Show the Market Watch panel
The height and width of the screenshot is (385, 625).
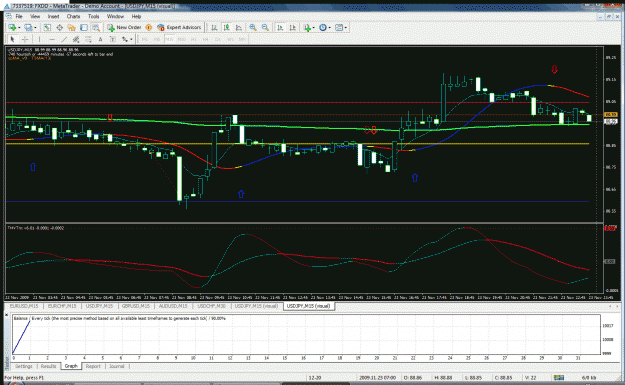[47, 27]
